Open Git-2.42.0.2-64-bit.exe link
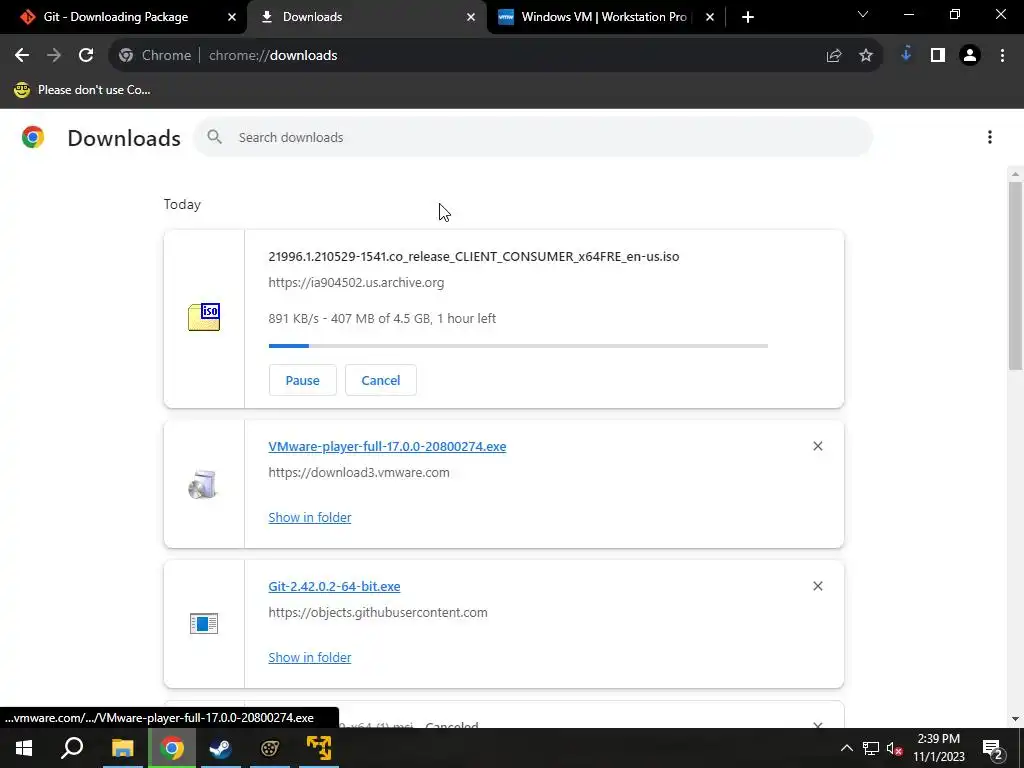The image size is (1024, 768). pyautogui.click(x=334, y=586)
